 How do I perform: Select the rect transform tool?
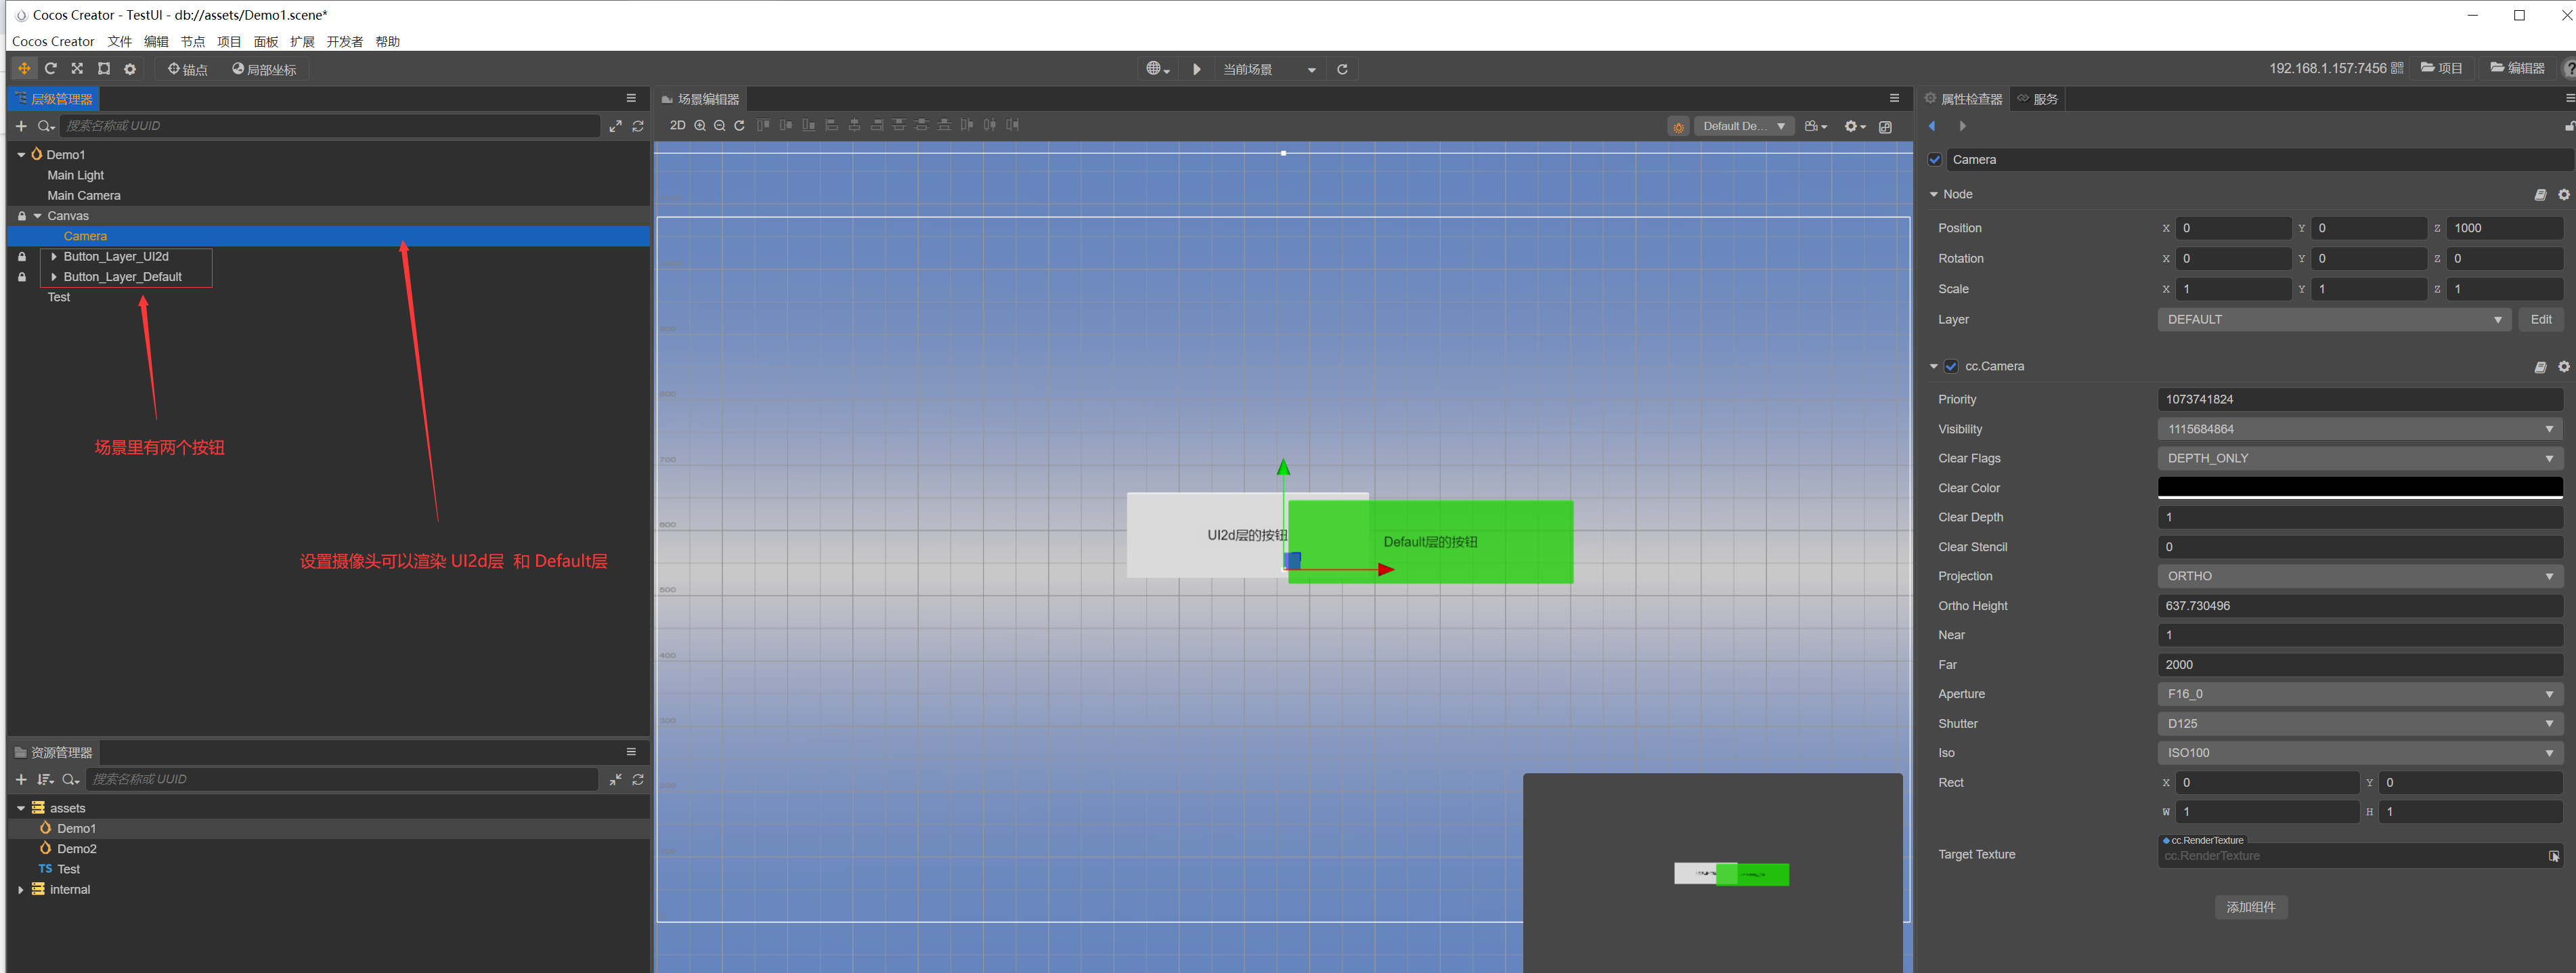[x=104, y=69]
